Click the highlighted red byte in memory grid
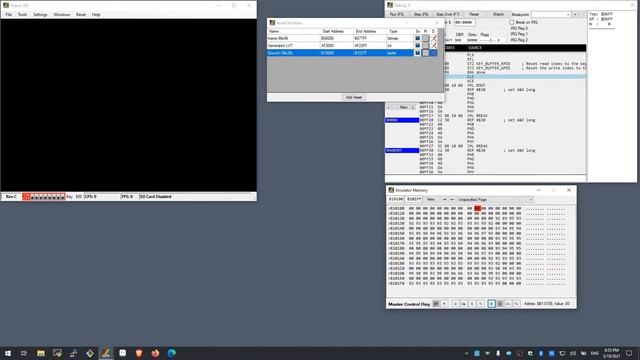 (477, 209)
